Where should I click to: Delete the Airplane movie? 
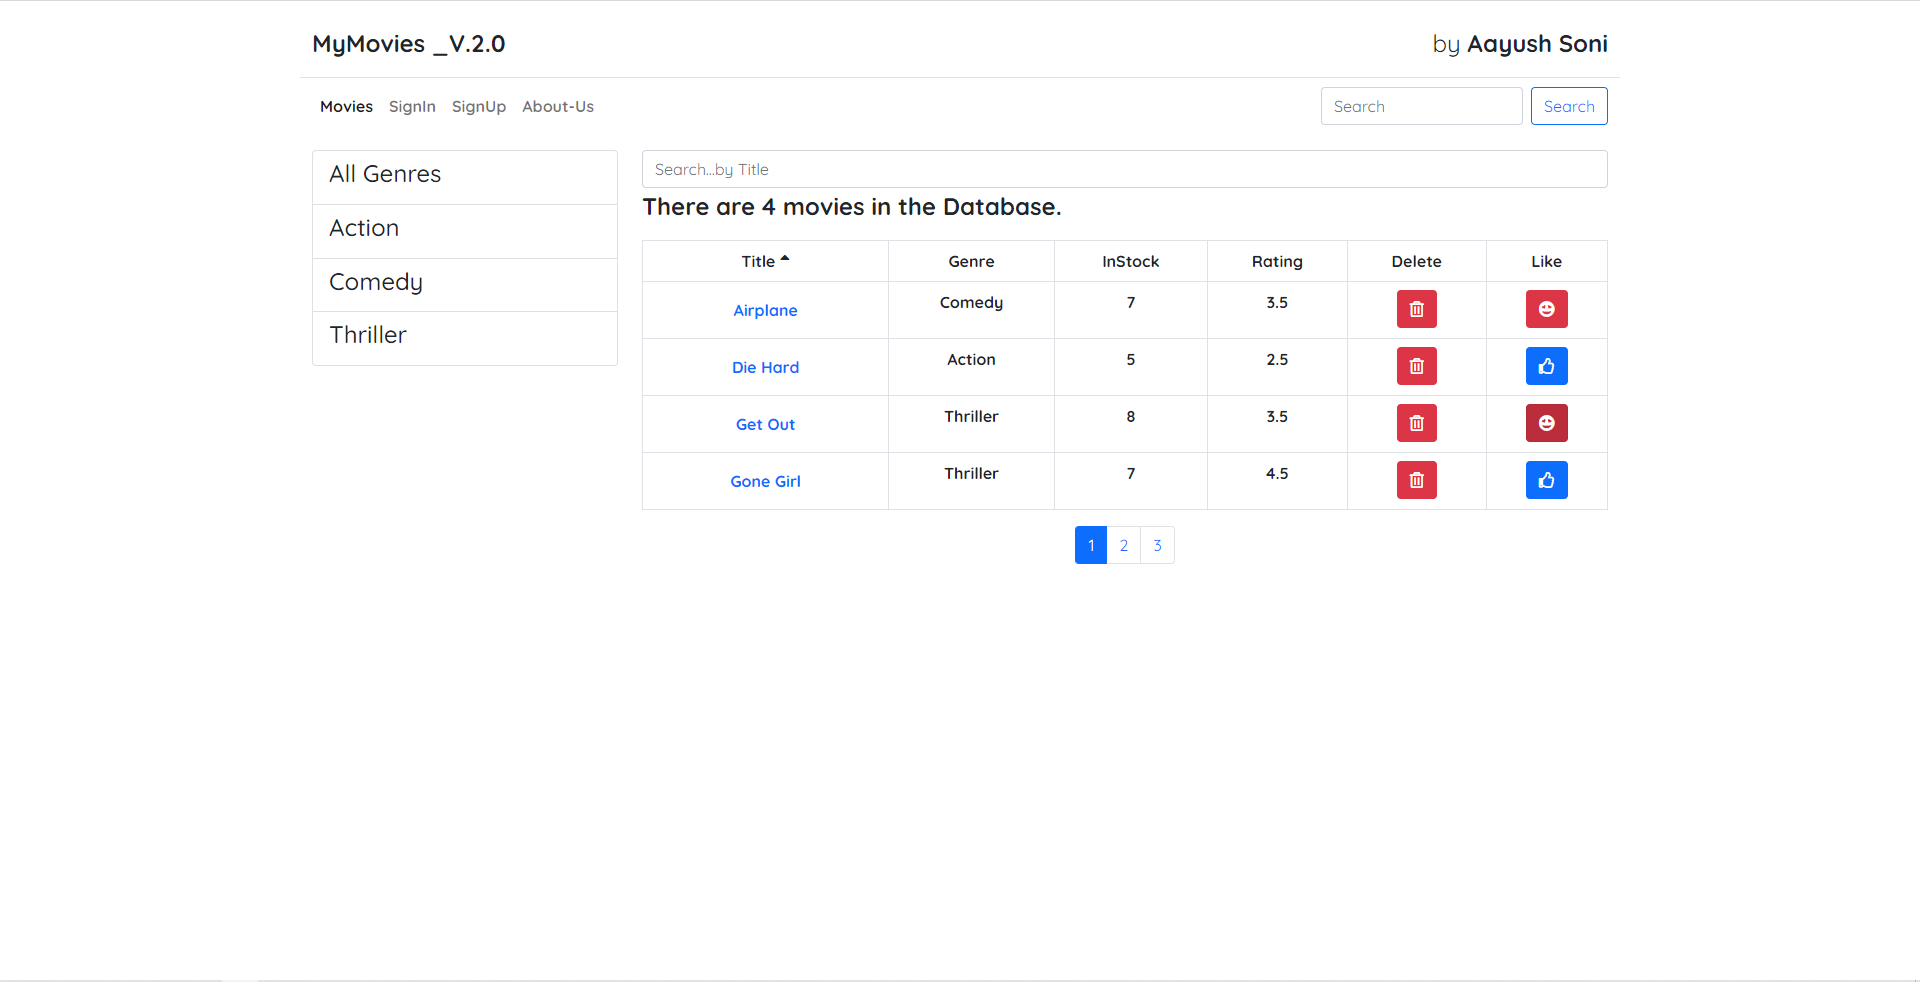pyautogui.click(x=1416, y=310)
